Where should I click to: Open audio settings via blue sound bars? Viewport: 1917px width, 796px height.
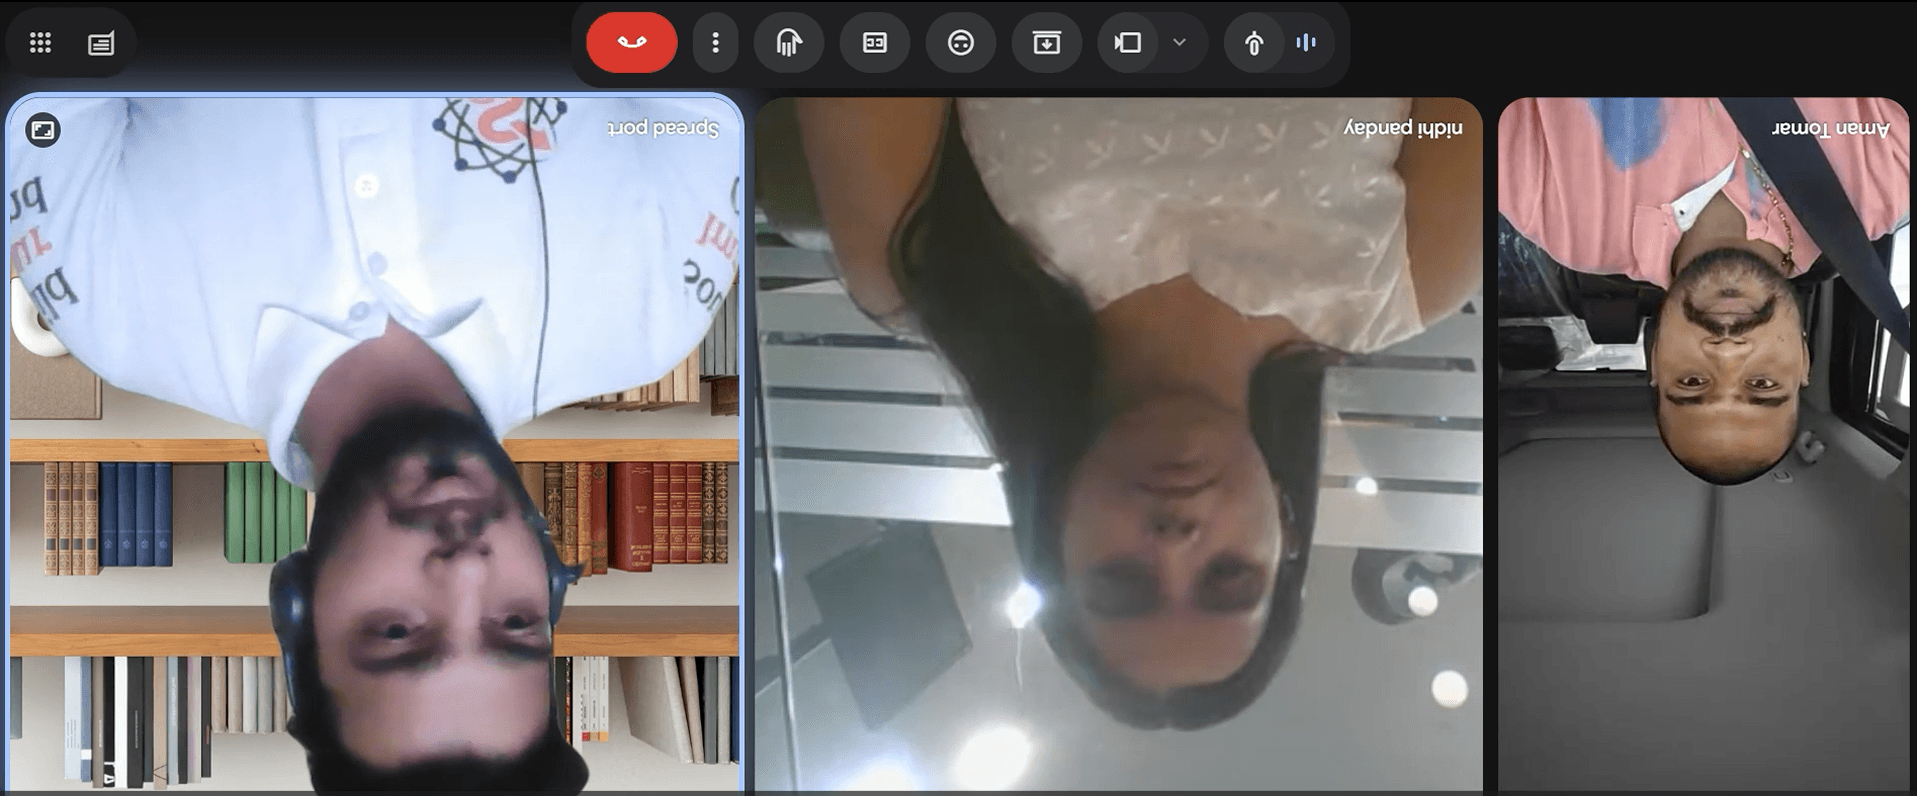coord(1306,43)
